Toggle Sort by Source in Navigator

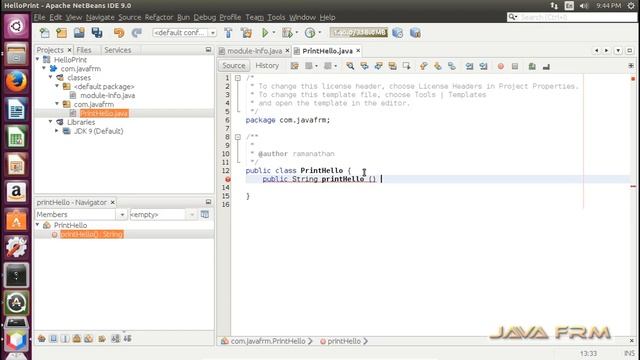coord(127,338)
